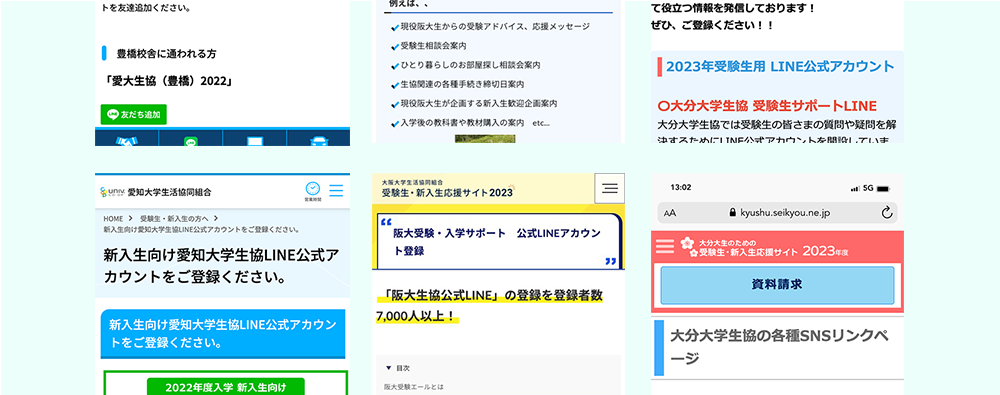Click the UNIV co-op logo for 愛知大学生活協同組合
The width and height of the screenshot is (1000, 395).
point(112,191)
